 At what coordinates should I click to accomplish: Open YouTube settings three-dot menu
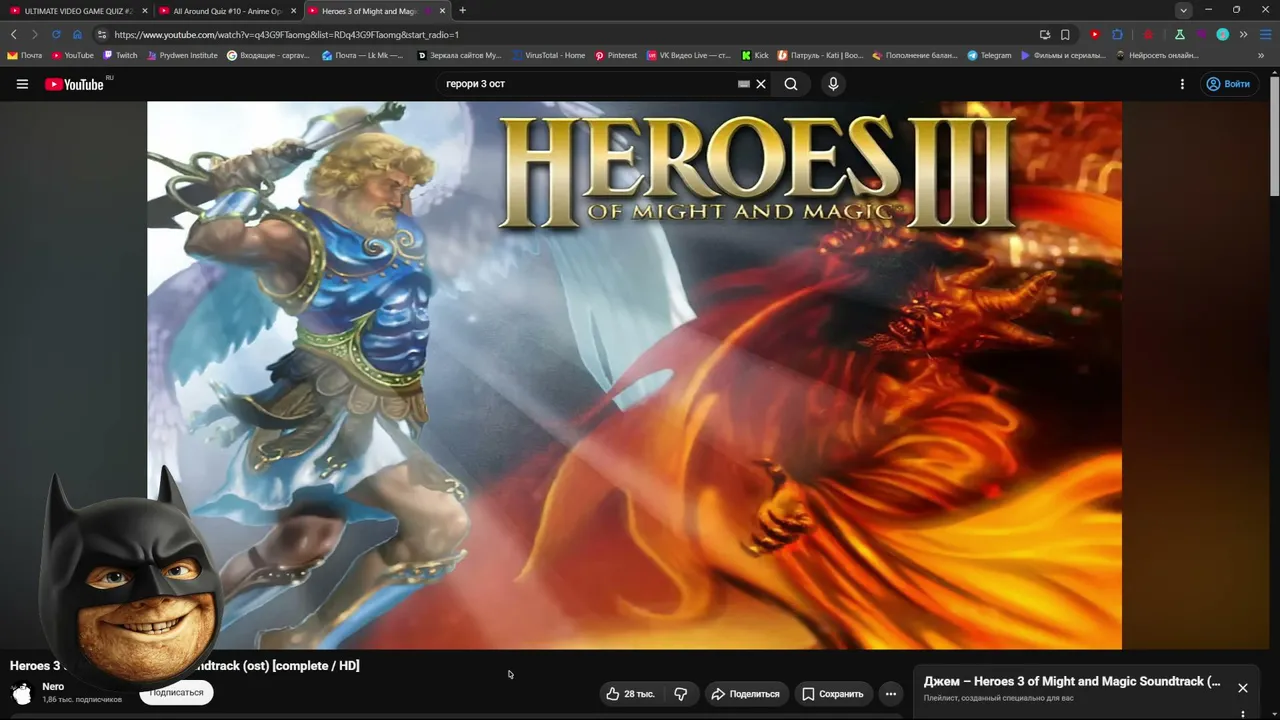[x=1182, y=84]
